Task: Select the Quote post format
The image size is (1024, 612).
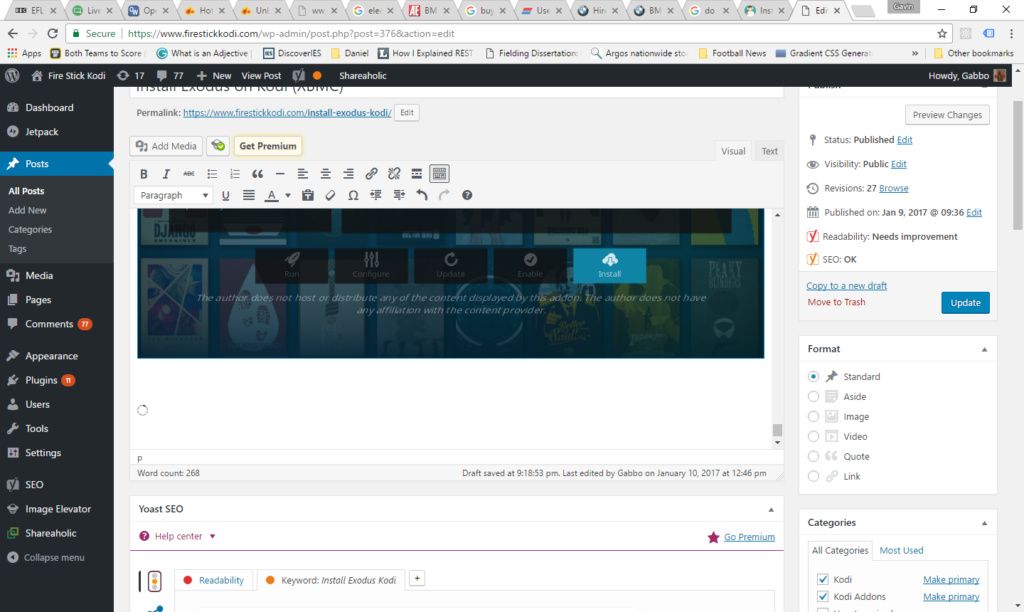Action: point(813,457)
